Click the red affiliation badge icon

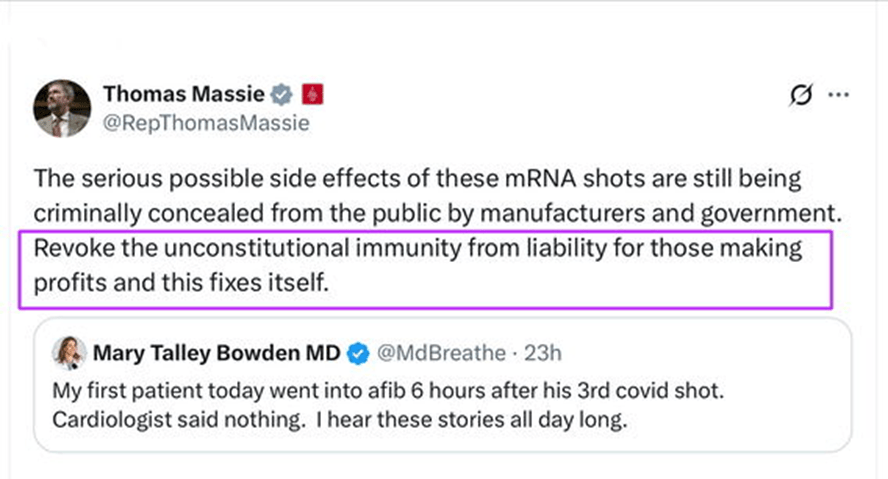(x=313, y=96)
